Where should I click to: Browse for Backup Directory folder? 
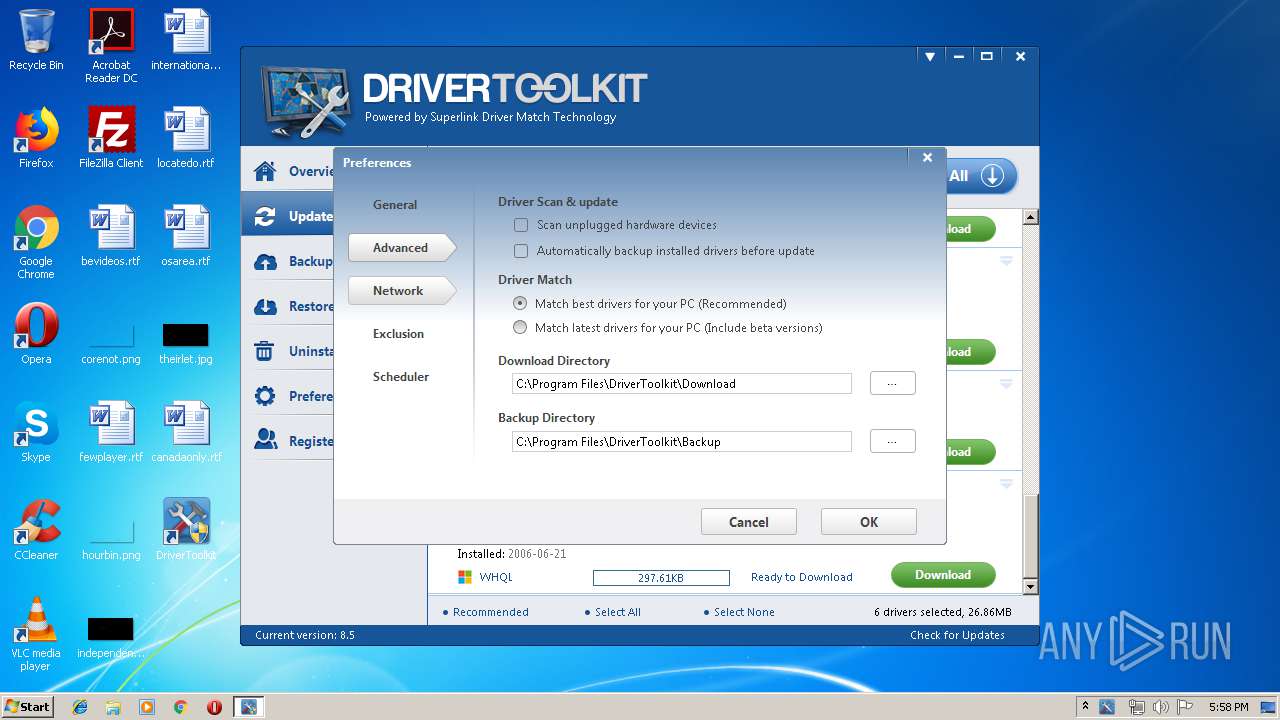(892, 441)
